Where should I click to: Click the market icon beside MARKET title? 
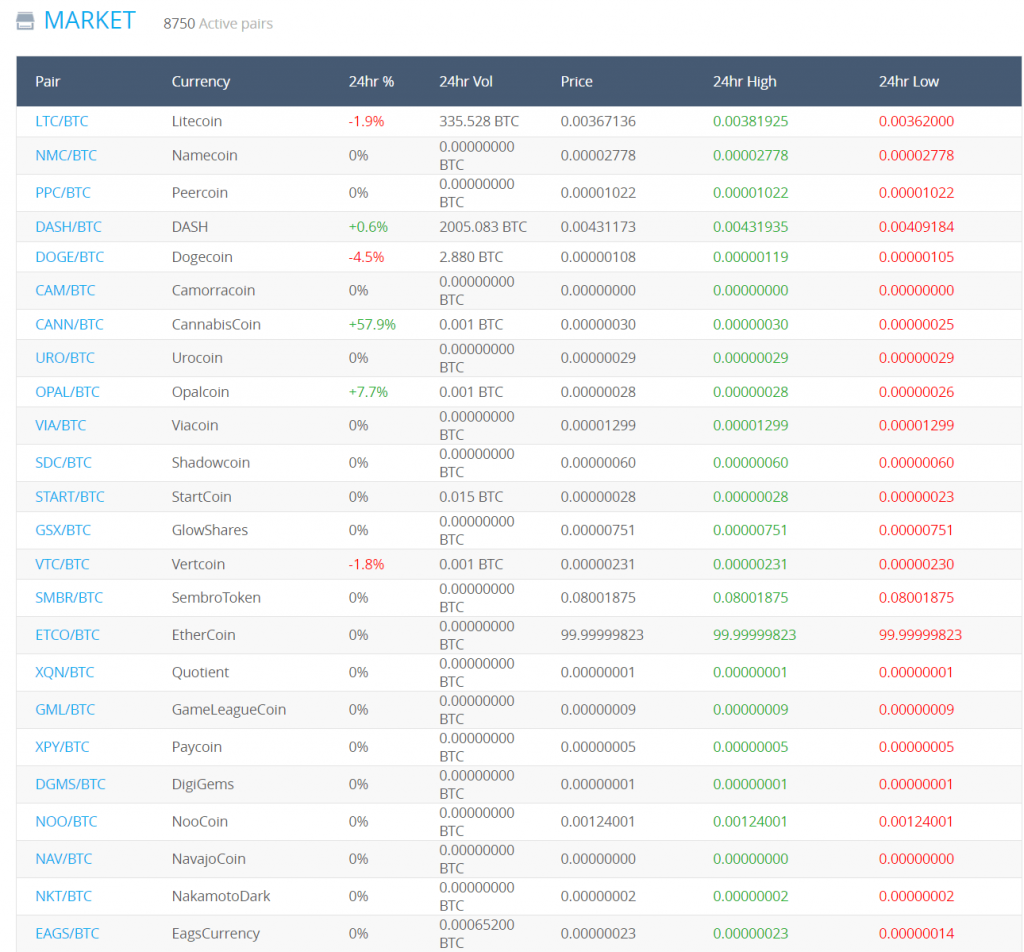[25, 21]
